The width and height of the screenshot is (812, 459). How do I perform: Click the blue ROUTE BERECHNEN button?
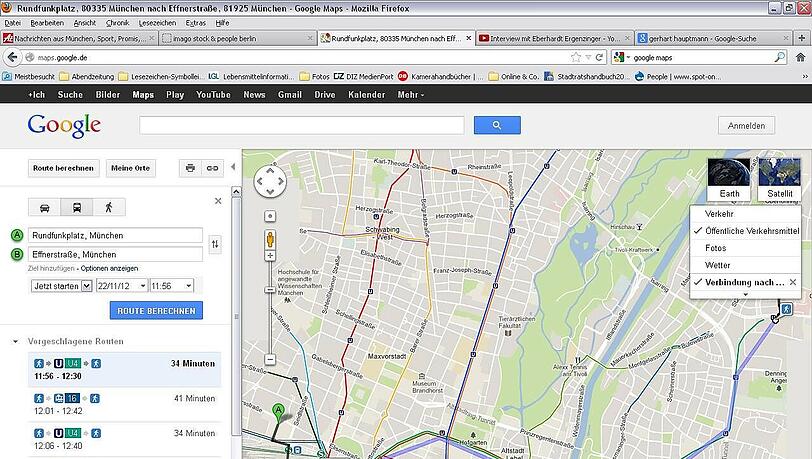click(x=156, y=310)
